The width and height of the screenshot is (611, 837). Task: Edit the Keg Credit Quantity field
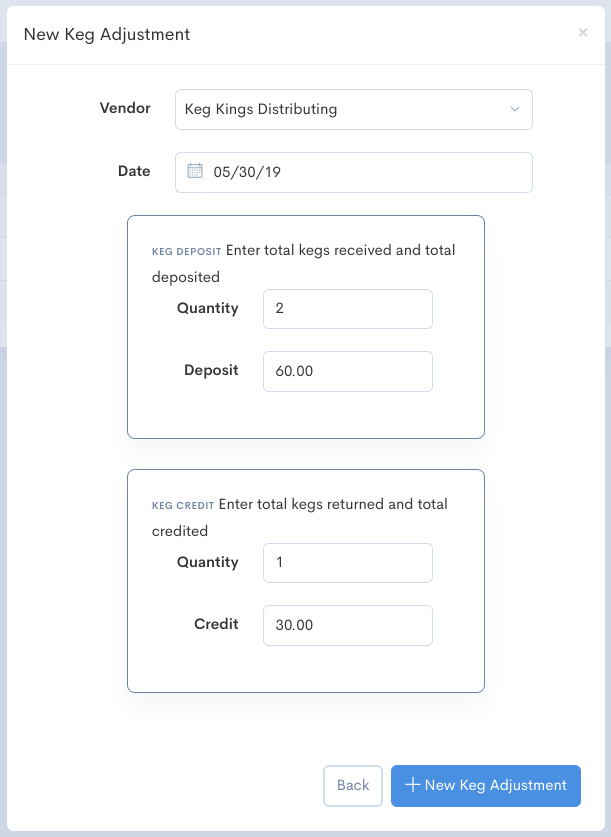(x=347, y=563)
